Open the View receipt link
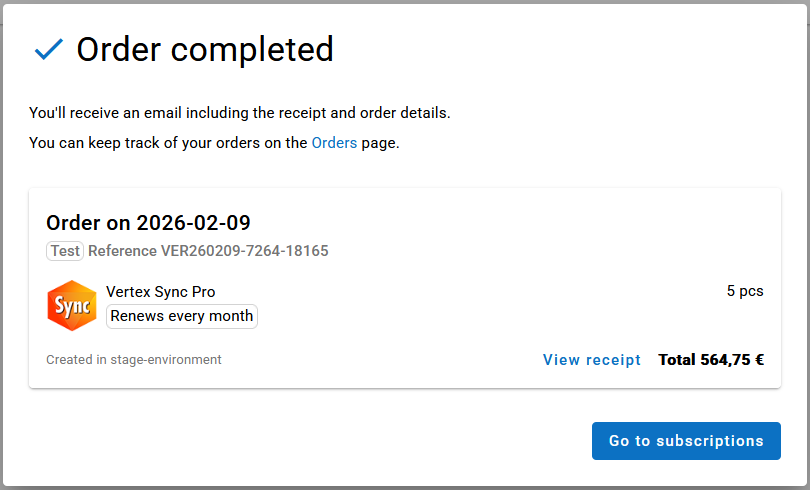Screen dimensions: 810x490 click(592, 360)
